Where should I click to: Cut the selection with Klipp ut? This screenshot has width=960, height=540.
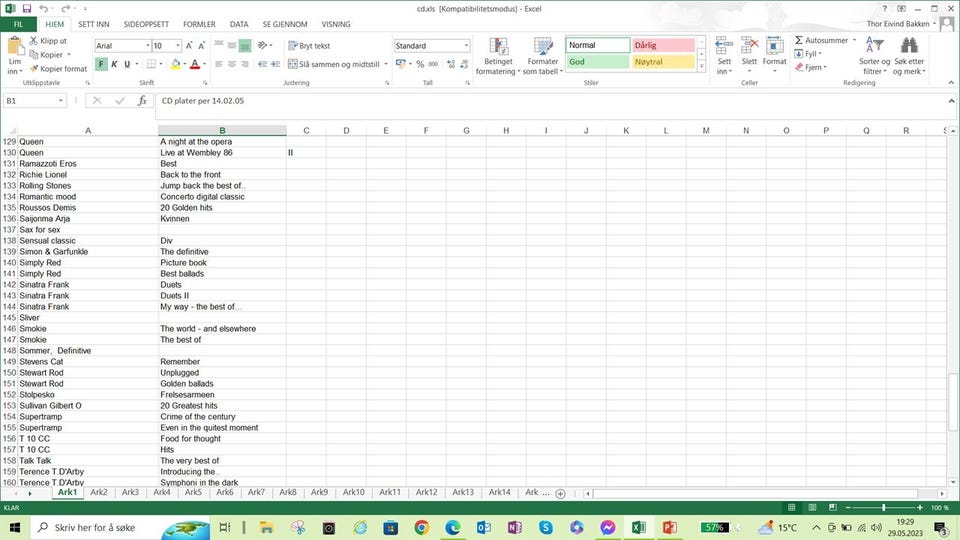tap(48, 40)
